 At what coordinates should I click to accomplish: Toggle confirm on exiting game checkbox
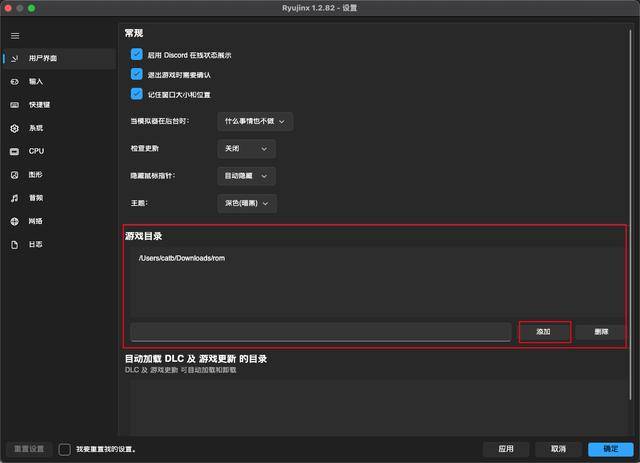[x=137, y=74]
